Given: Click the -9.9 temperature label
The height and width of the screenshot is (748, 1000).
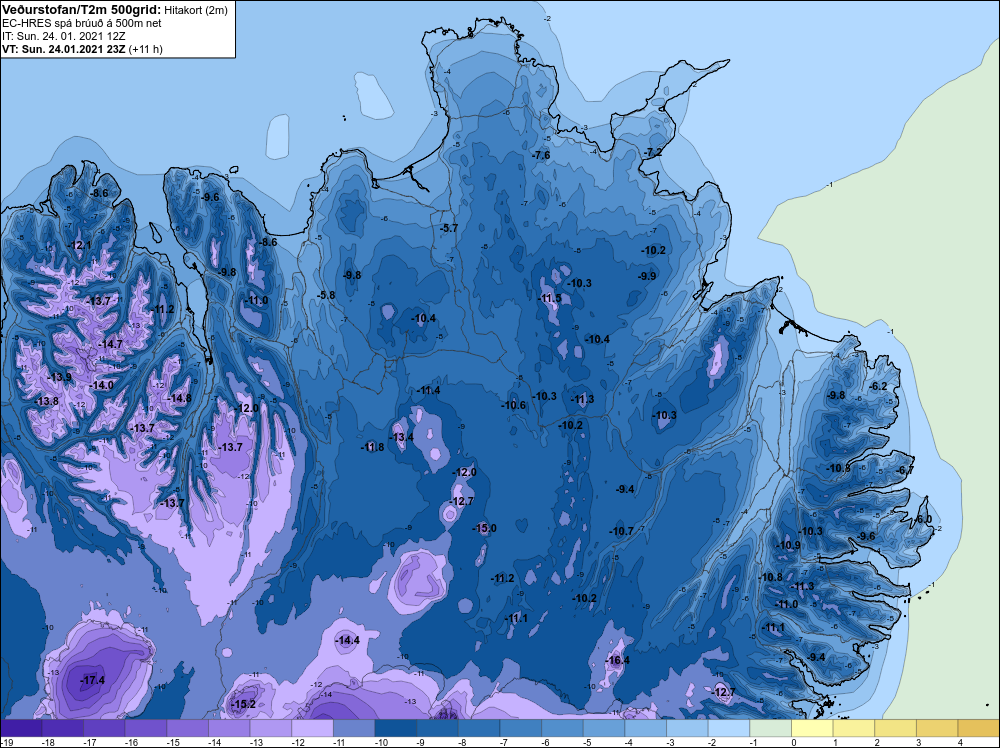Looking at the screenshot, I should tap(647, 275).
